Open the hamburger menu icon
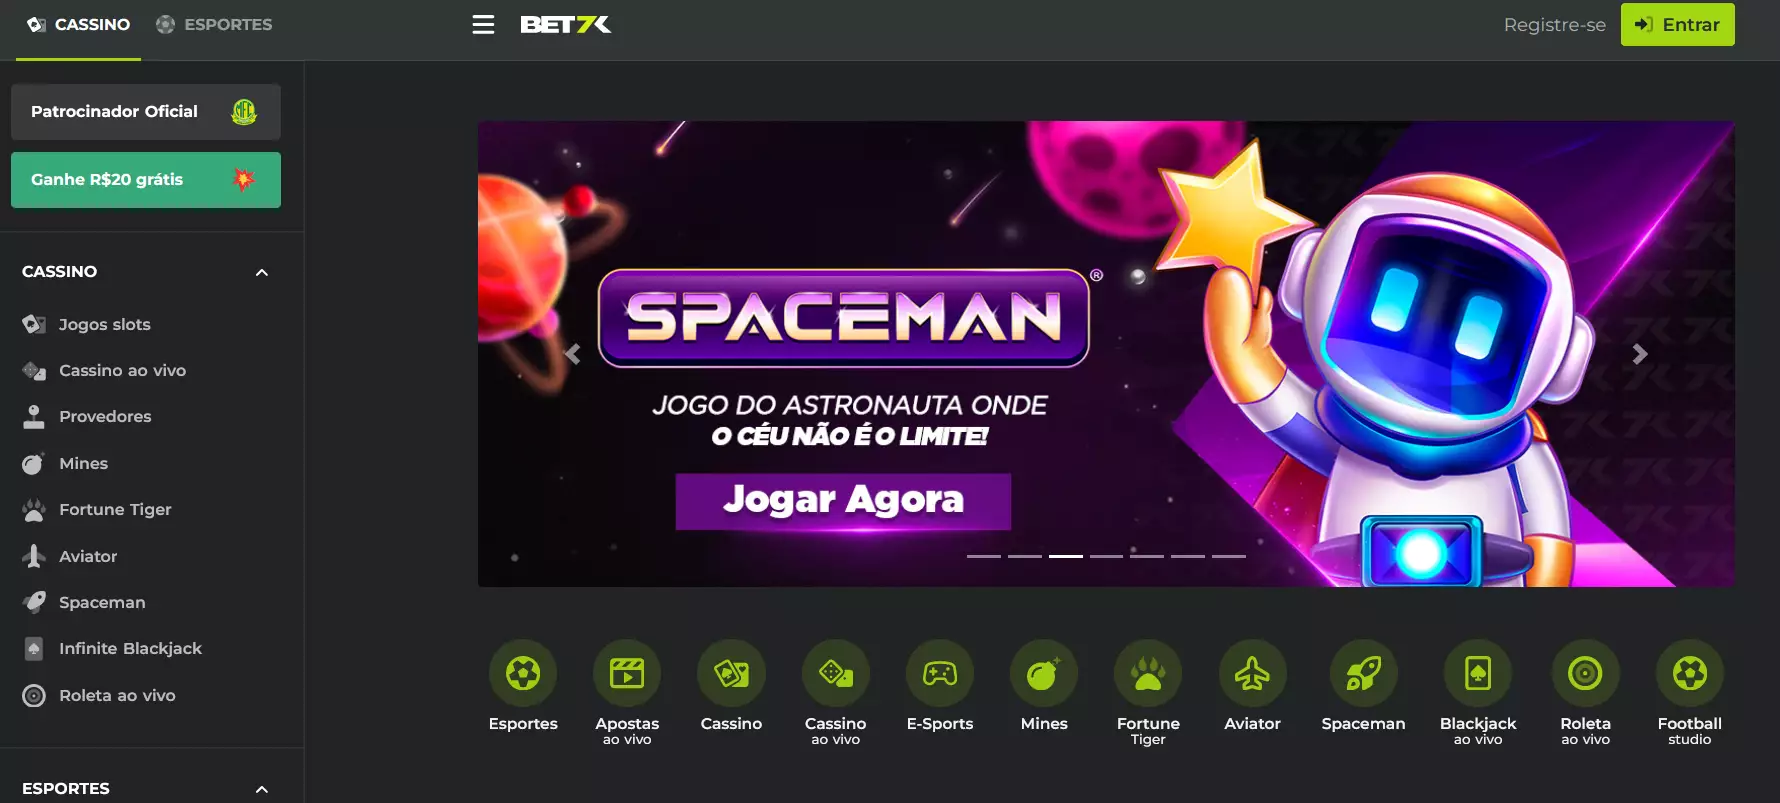Image resolution: width=1780 pixels, height=803 pixels. (483, 24)
